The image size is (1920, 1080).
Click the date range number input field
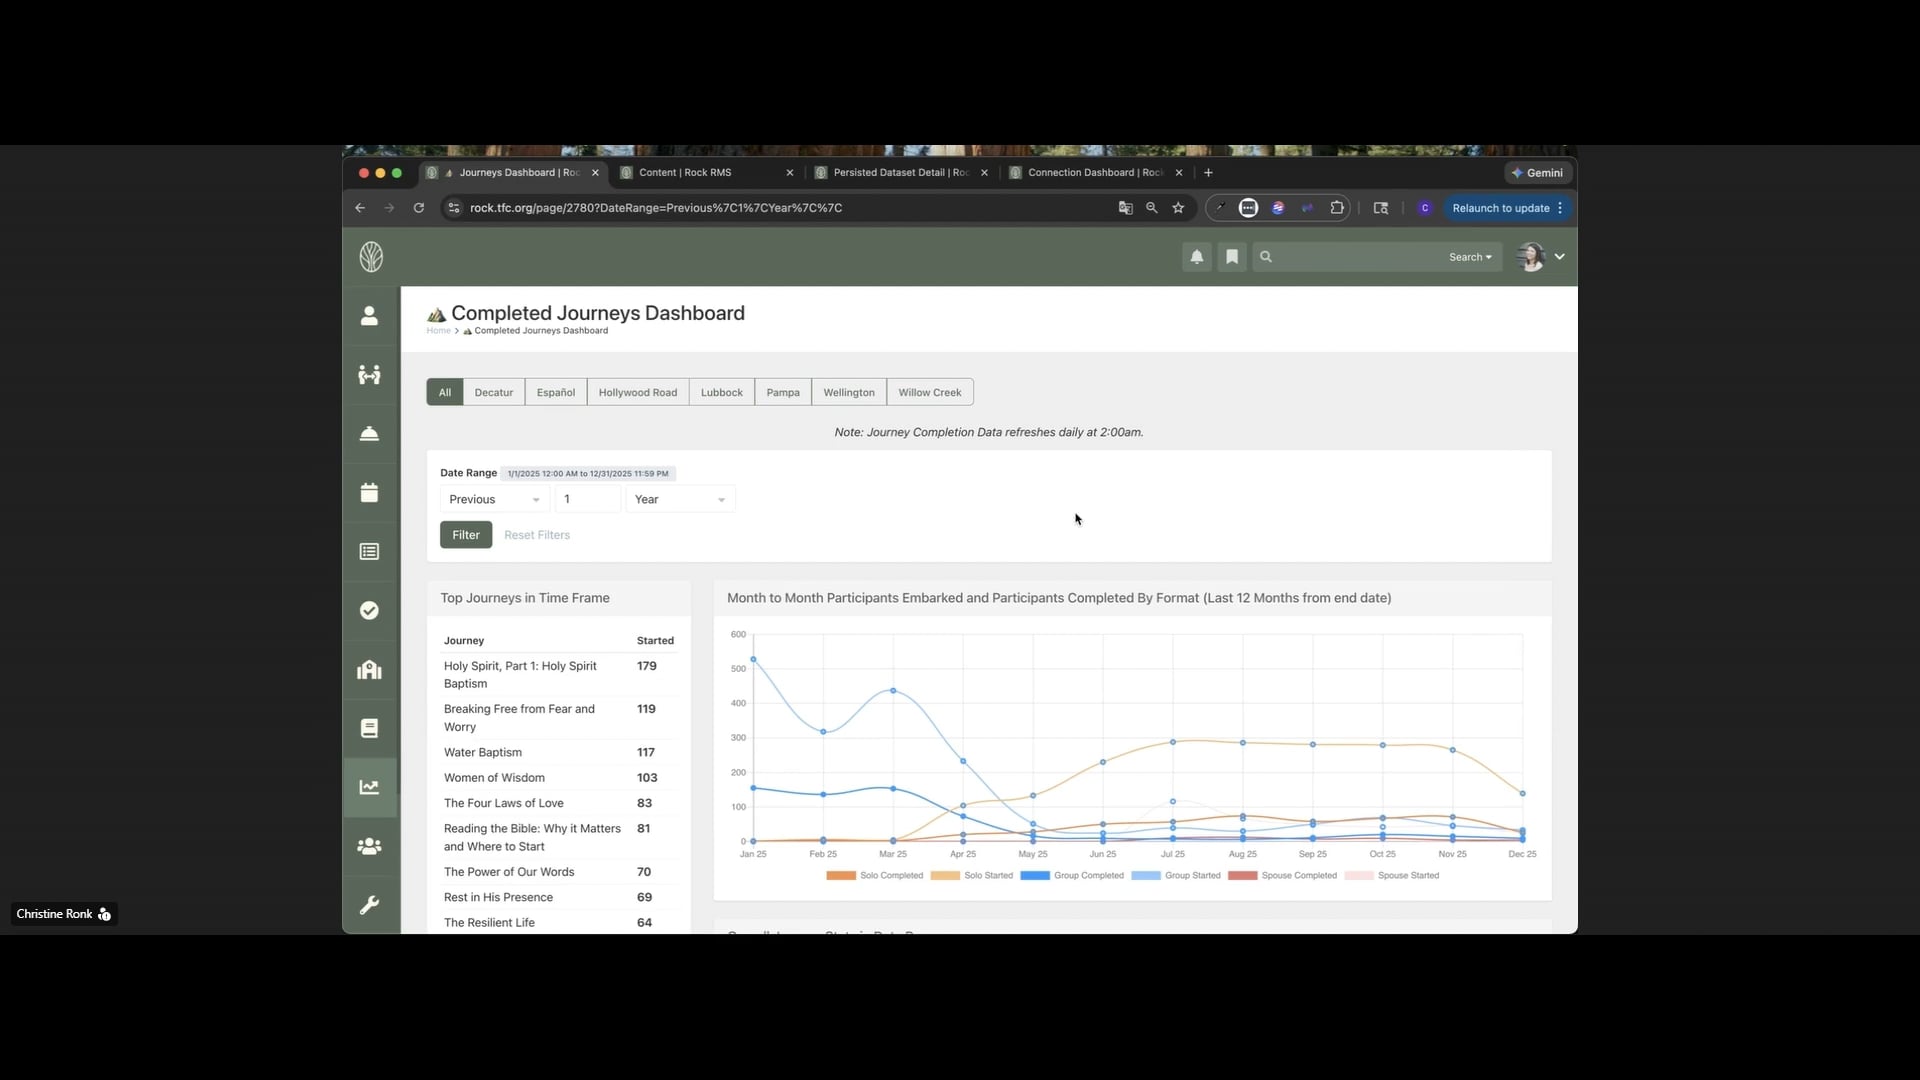(587, 499)
